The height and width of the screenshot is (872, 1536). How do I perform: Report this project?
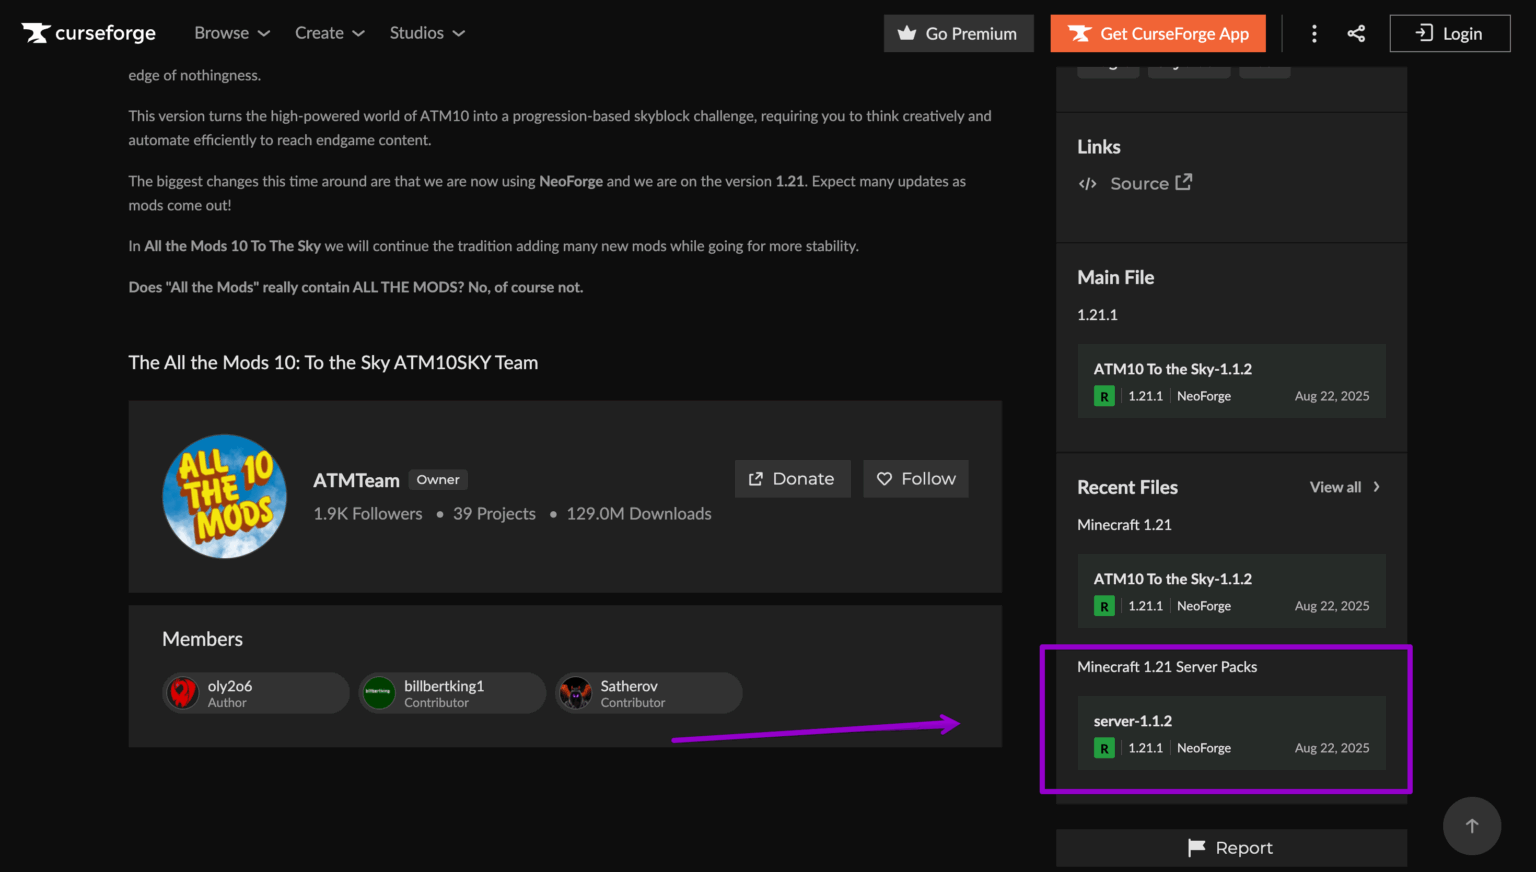[x=1231, y=848]
